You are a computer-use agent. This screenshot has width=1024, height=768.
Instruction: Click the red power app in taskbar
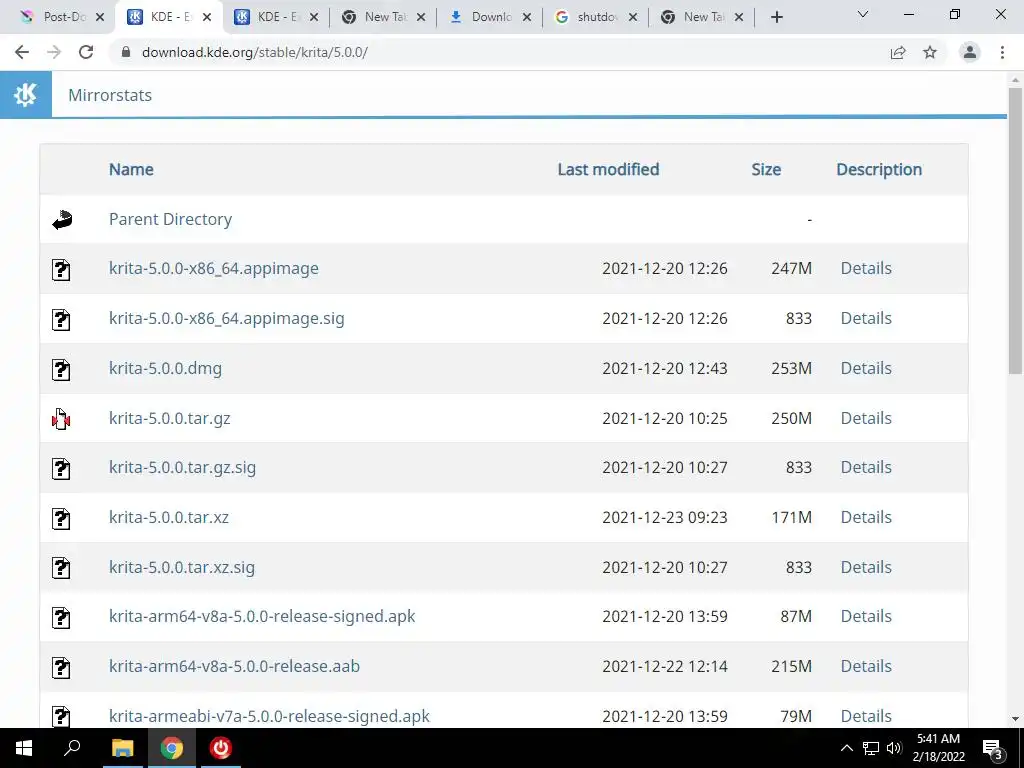pyautogui.click(x=221, y=748)
